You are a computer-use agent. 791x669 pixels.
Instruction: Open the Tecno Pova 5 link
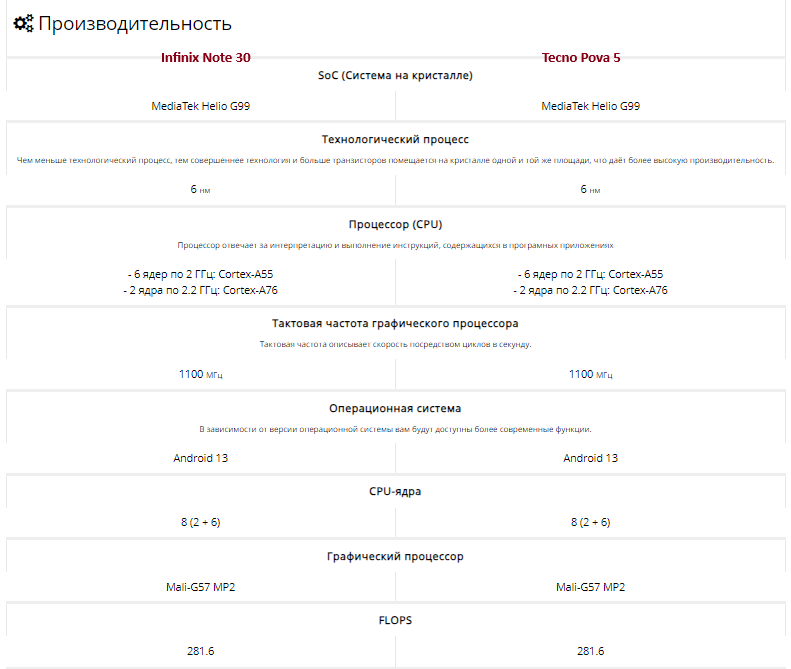point(581,58)
